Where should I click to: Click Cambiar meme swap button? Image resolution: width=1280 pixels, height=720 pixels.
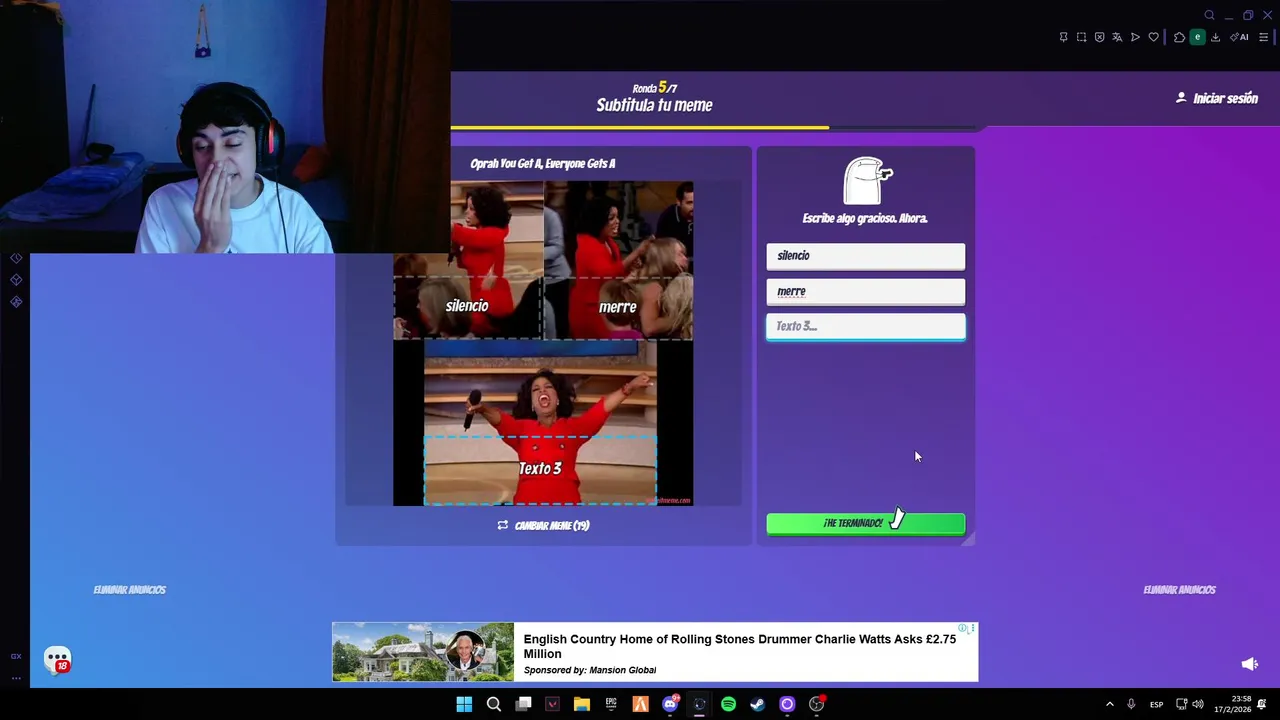coord(543,525)
